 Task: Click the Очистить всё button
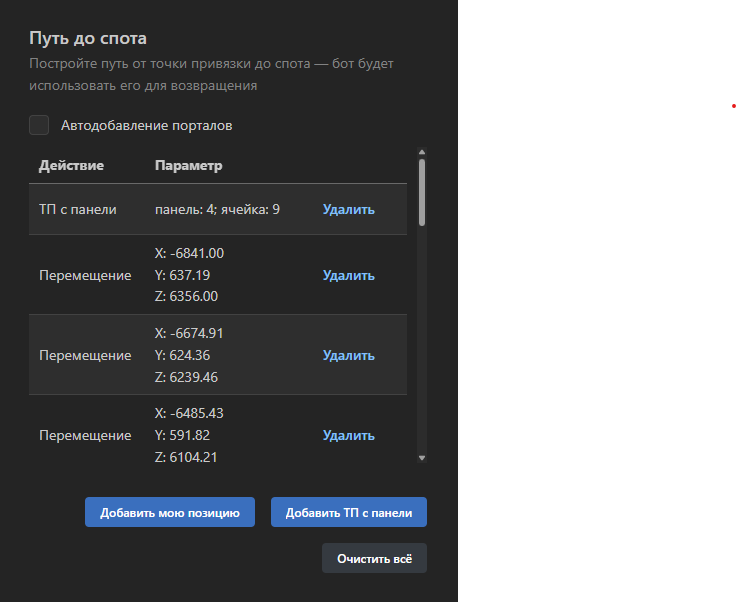click(x=374, y=558)
